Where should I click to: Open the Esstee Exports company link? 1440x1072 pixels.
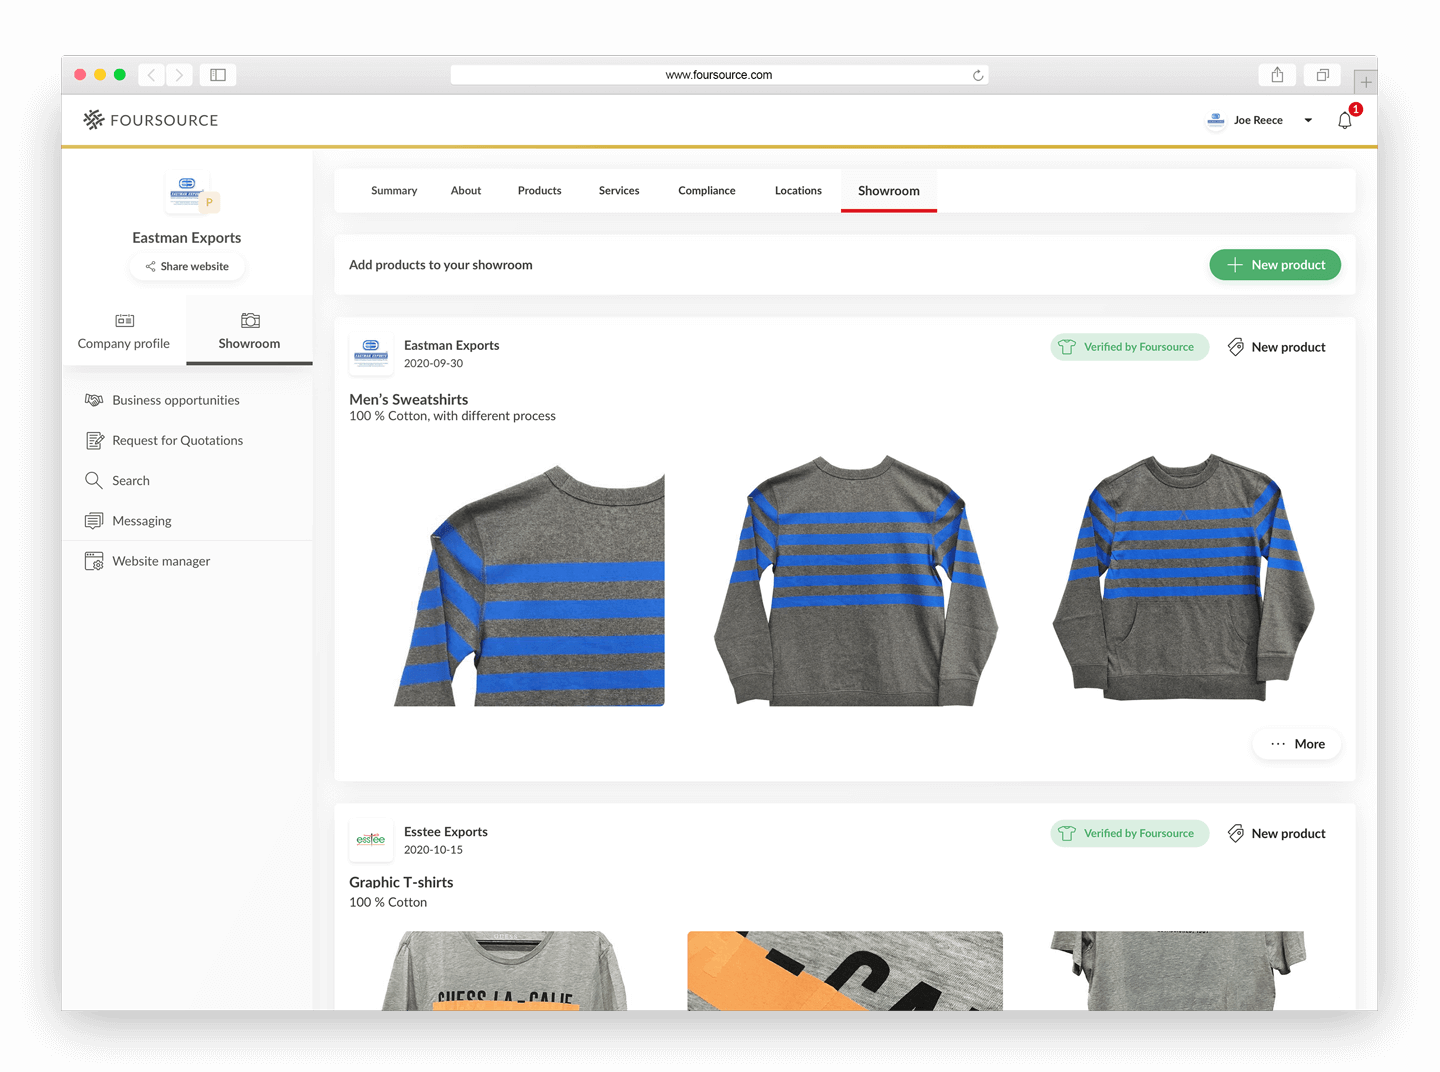click(x=445, y=831)
